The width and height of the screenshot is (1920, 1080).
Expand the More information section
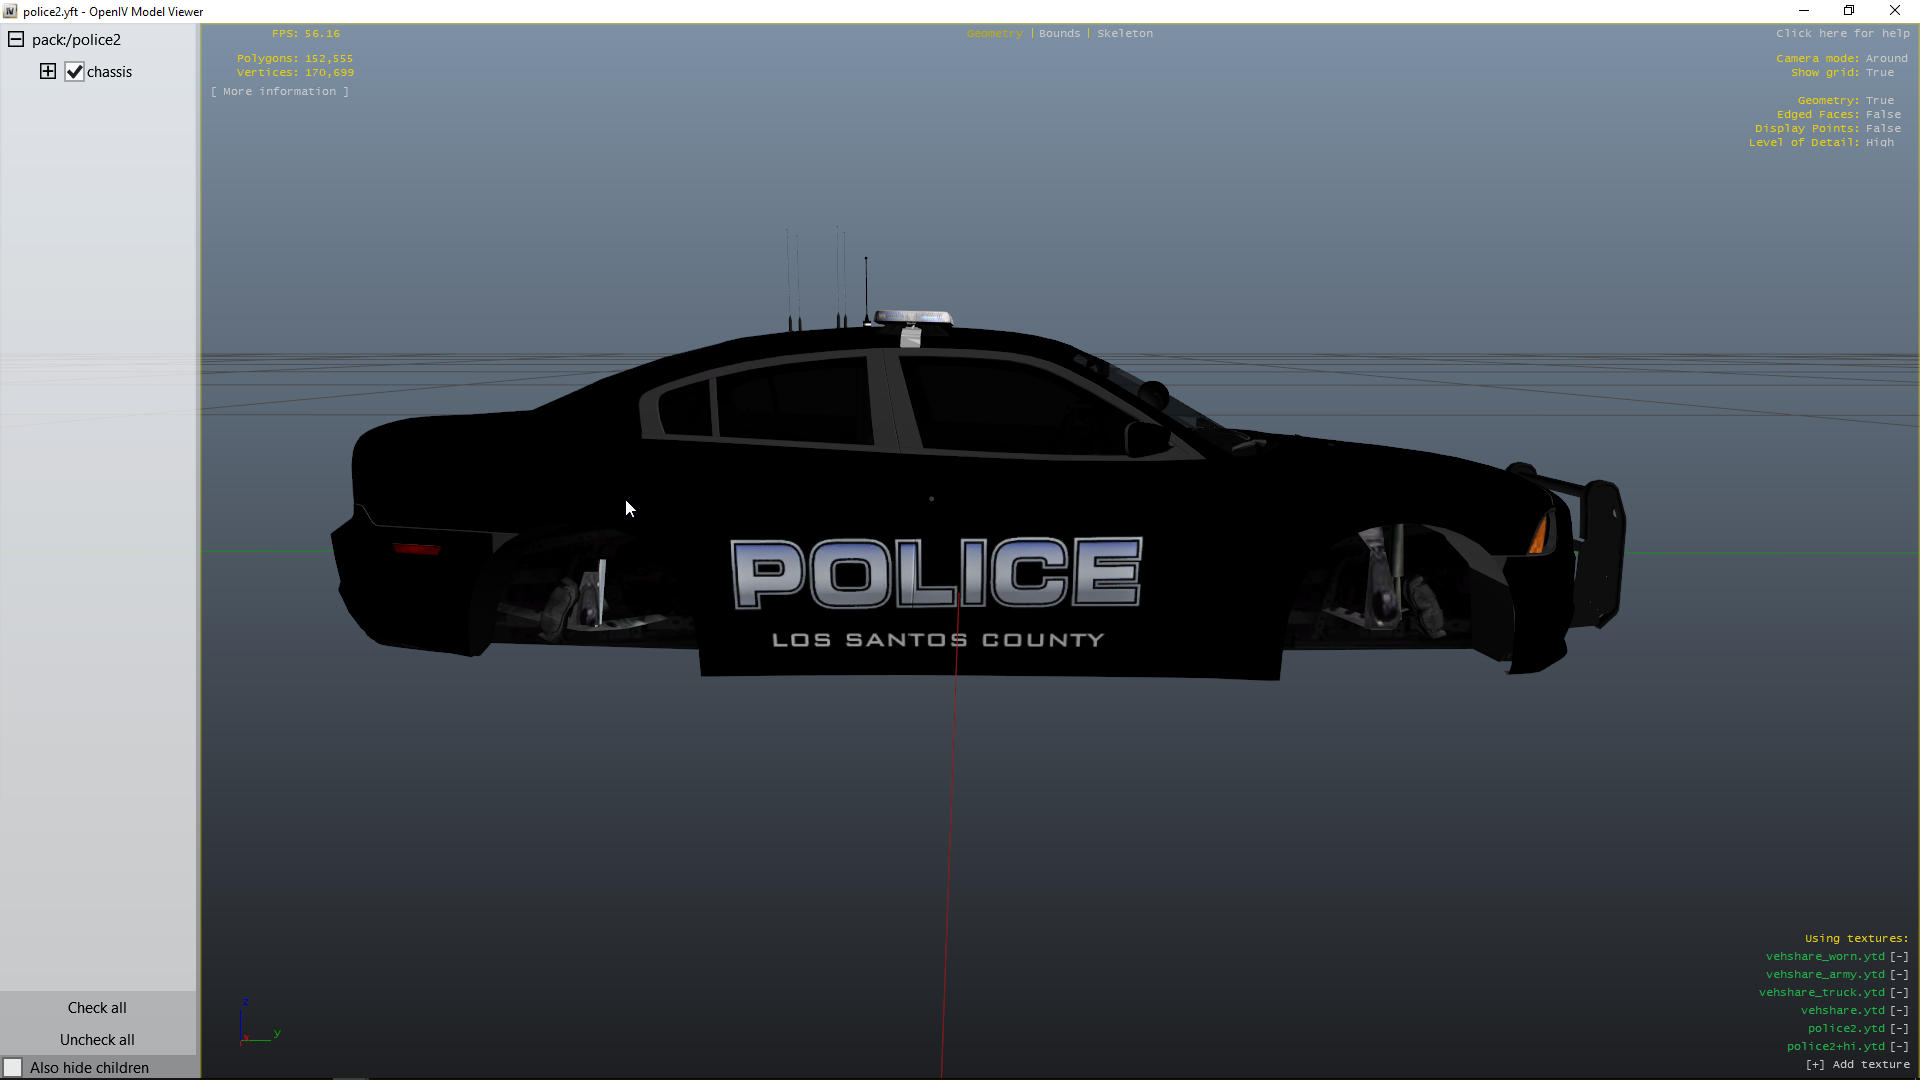pyautogui.click(x=280, y=92)
